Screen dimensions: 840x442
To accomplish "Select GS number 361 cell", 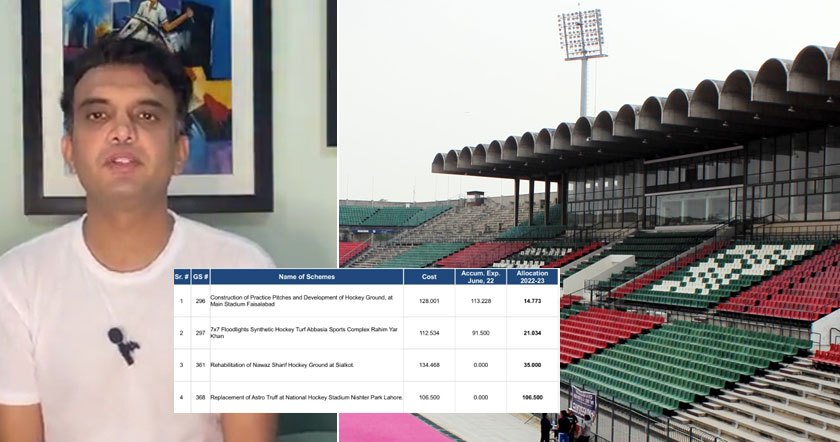I will click(x=200, y=365).
